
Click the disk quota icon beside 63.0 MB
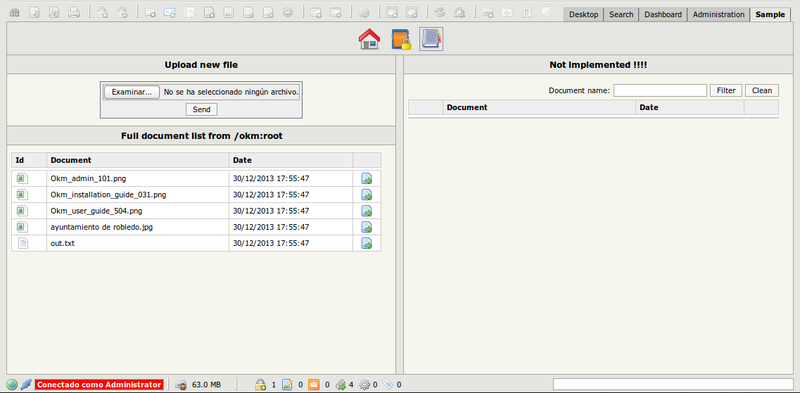click(181, 385)
